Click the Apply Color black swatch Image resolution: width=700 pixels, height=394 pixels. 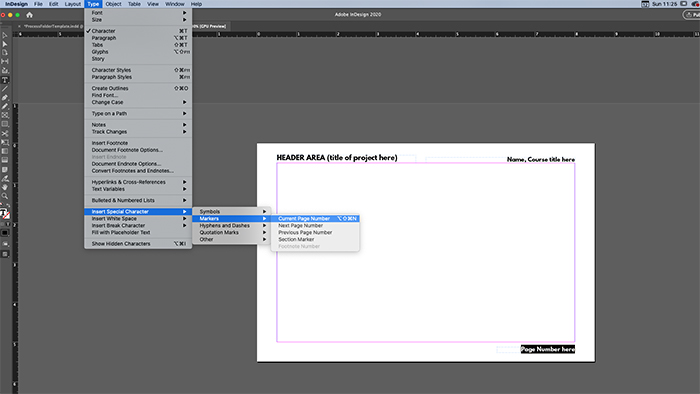pyautogui.click(x=5, y=233)
